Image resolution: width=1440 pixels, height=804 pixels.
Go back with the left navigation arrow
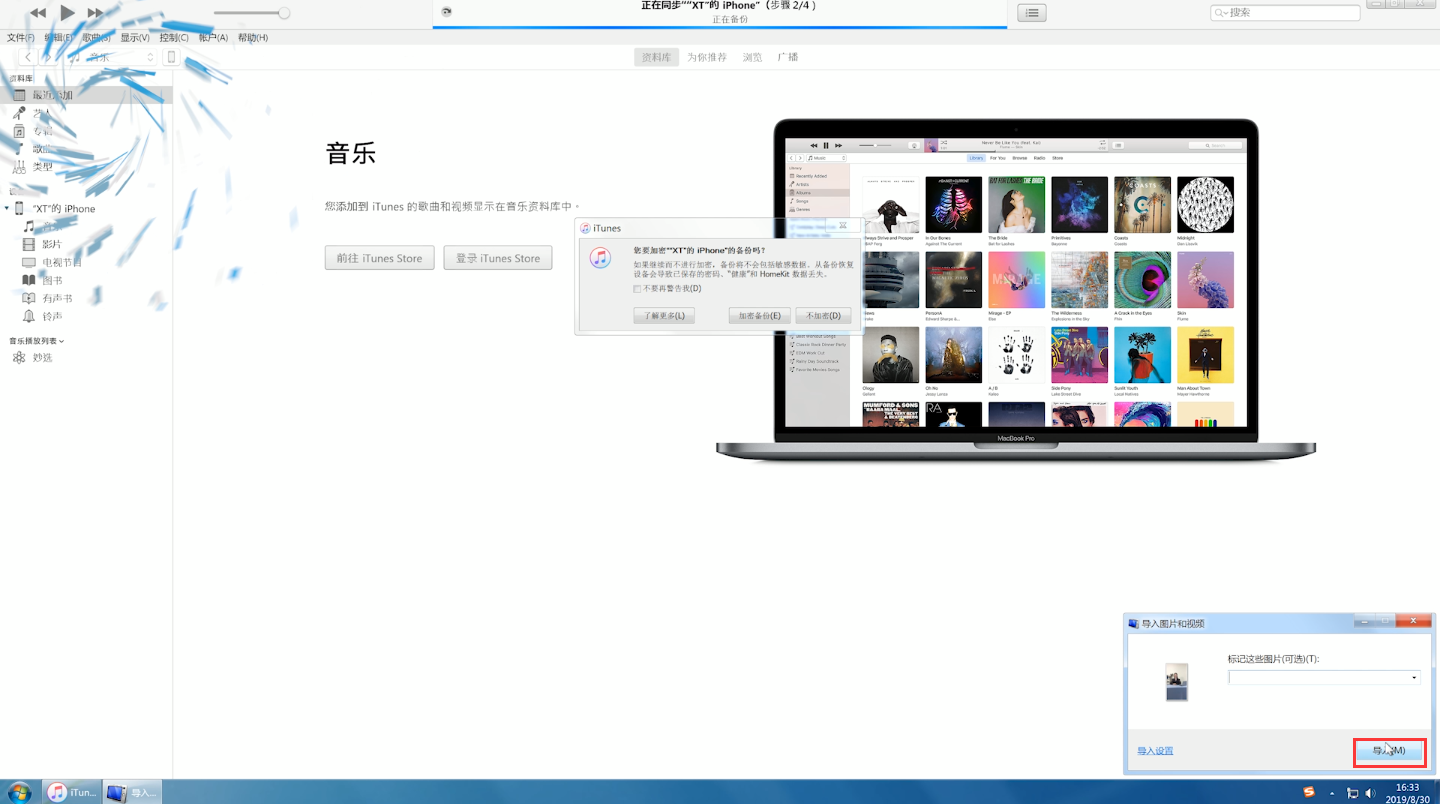(x=28, y=57)
